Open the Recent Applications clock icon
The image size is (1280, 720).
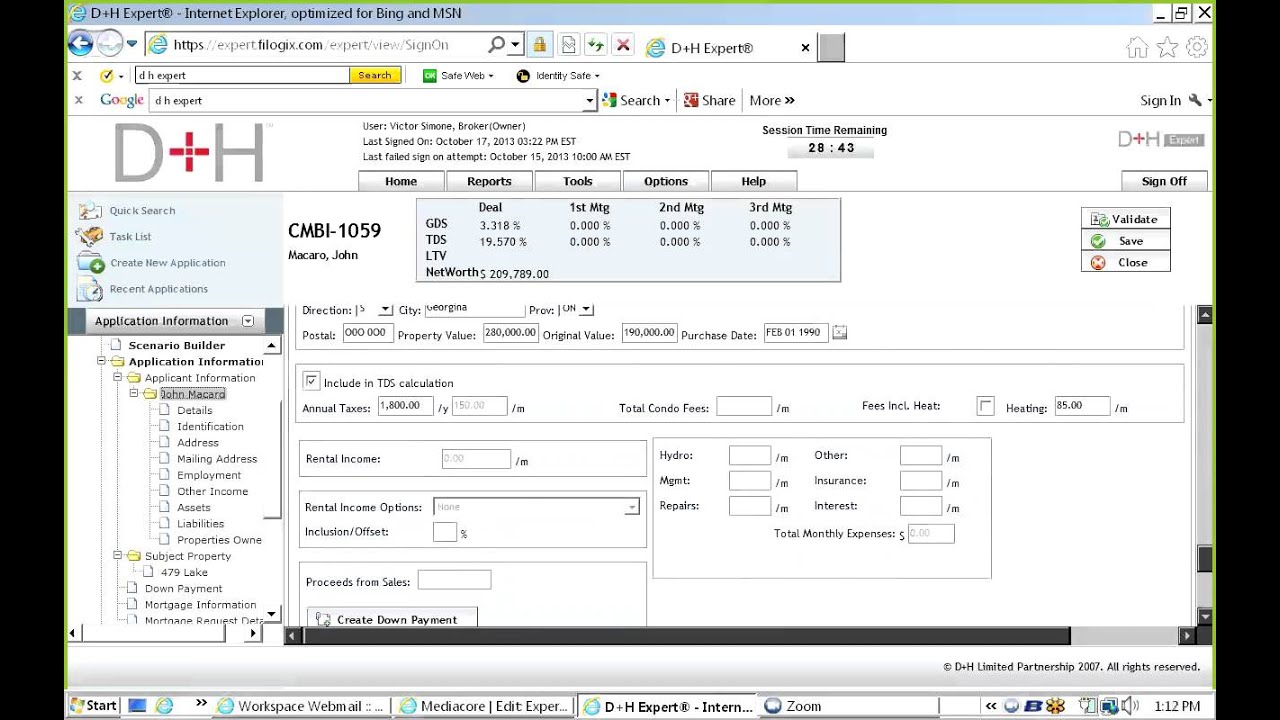point(90,289)
